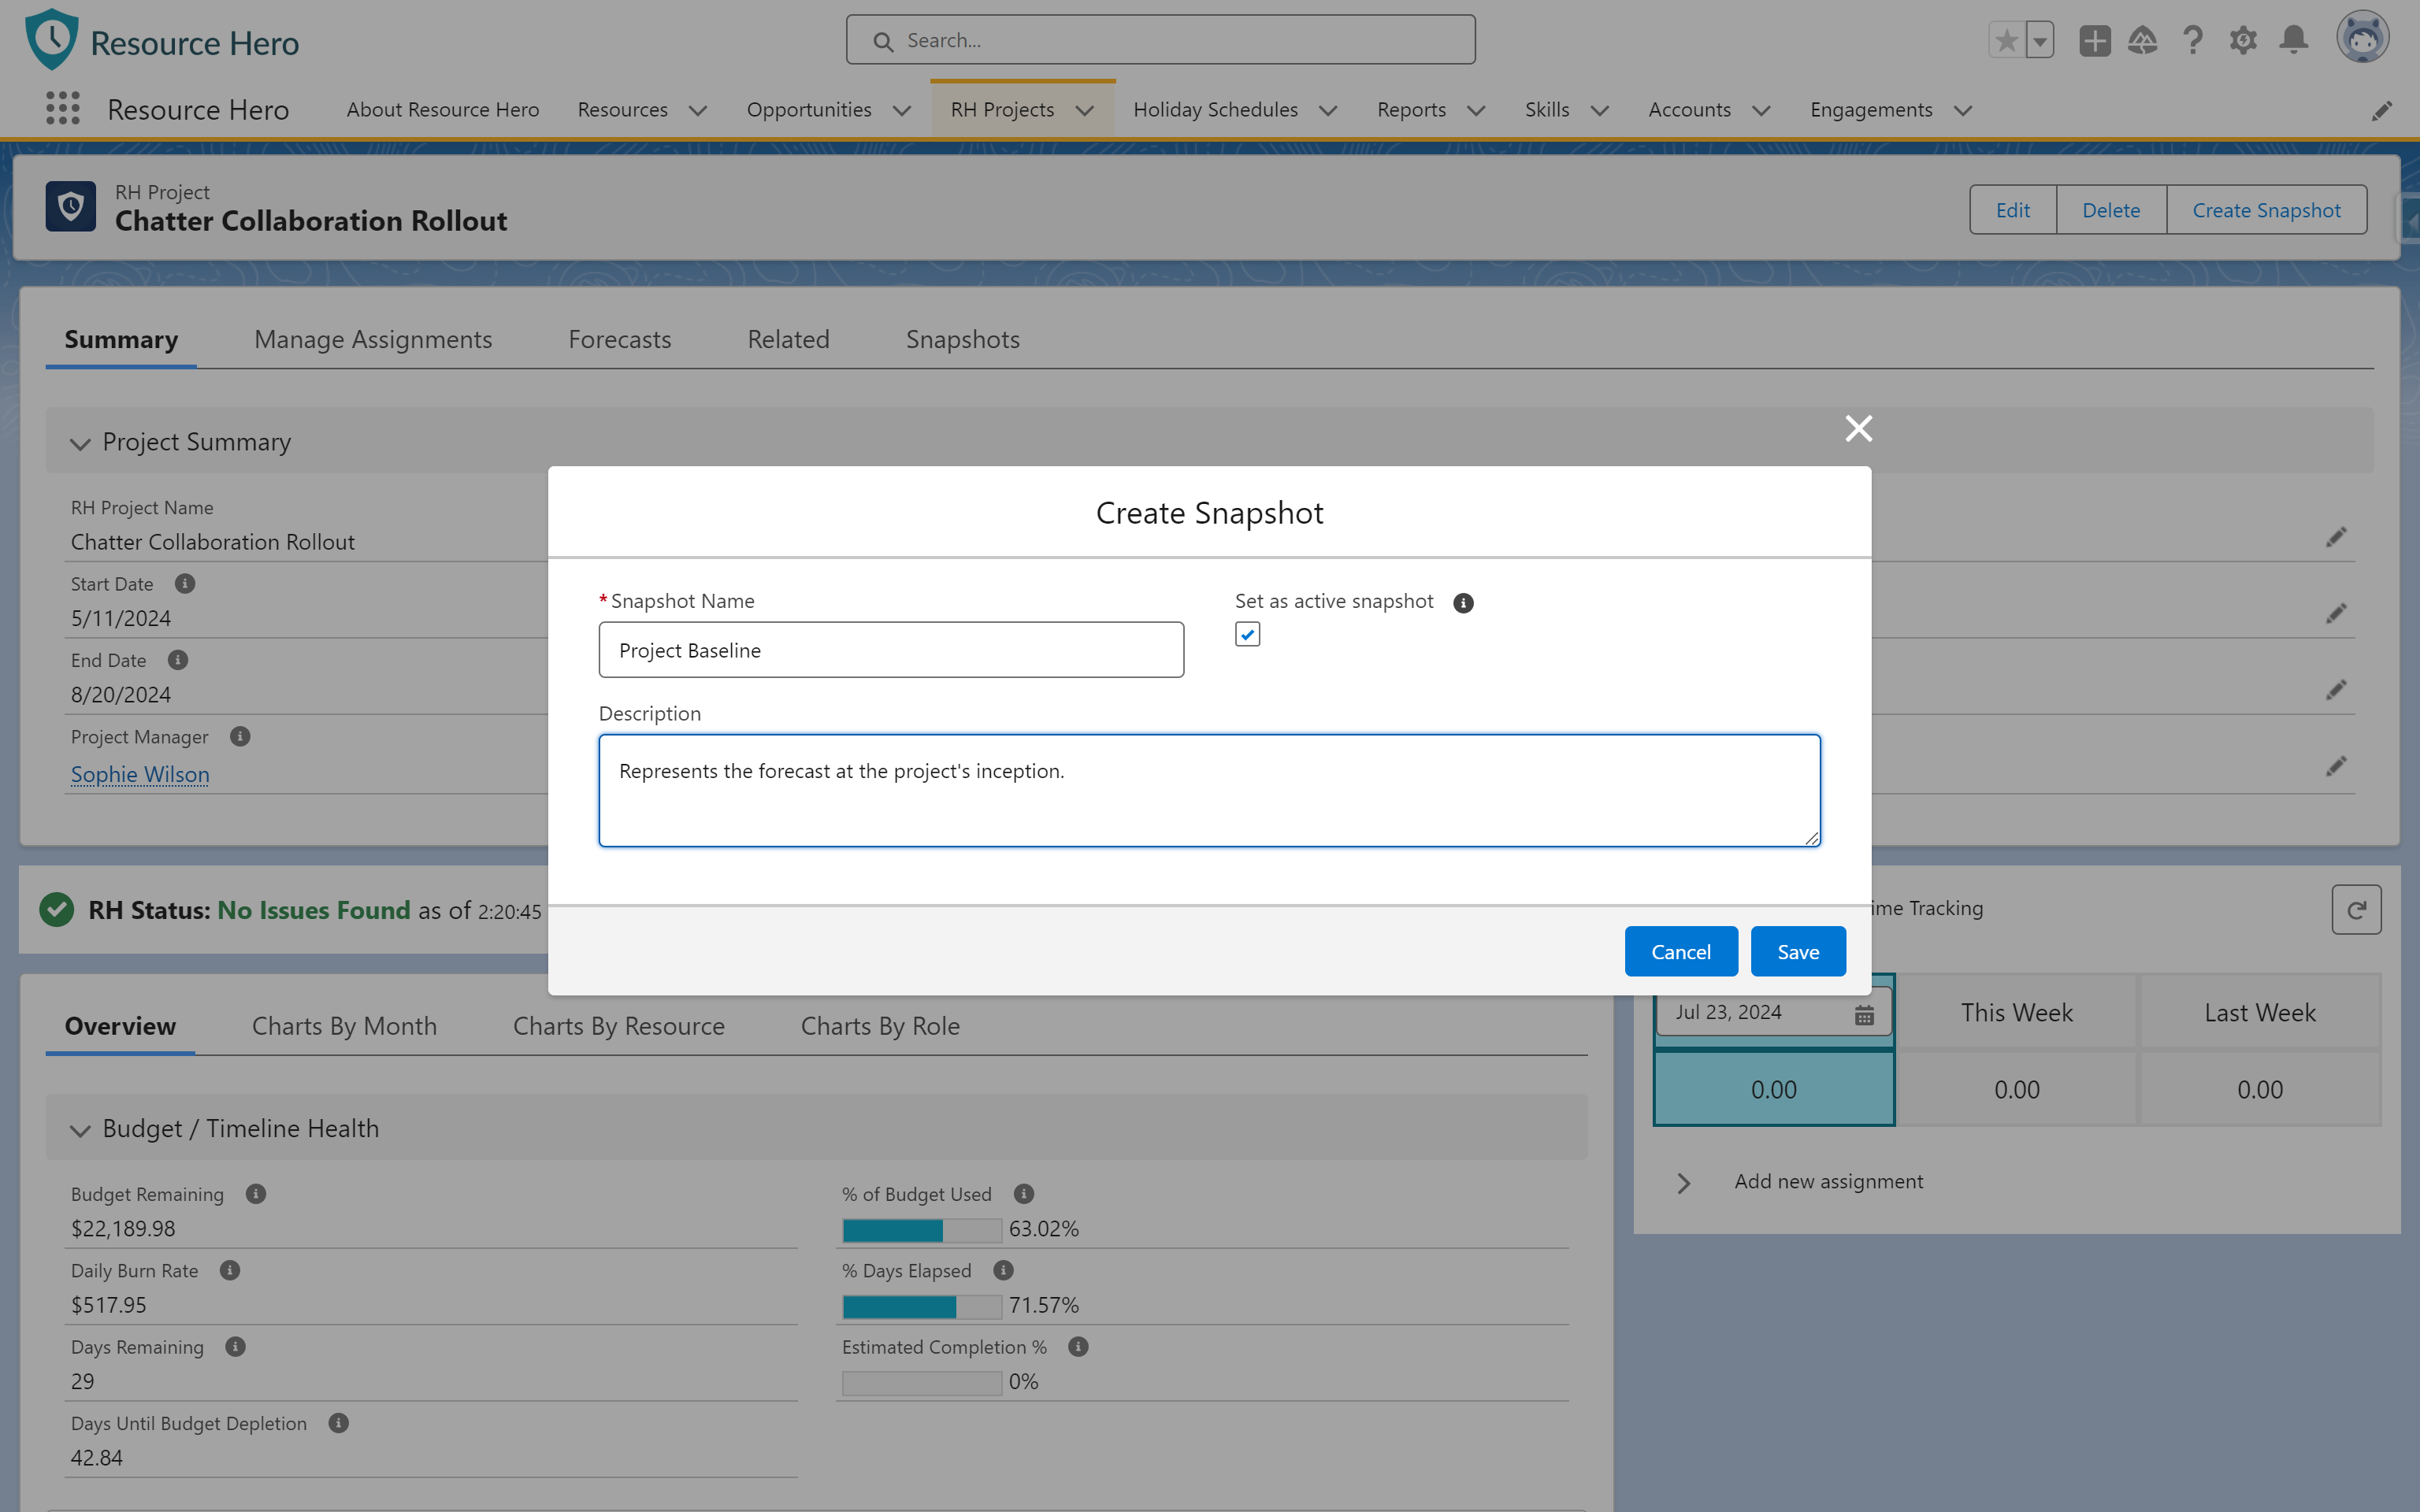
Task: Click the Snapshot Name input field
Action: pyautogui.click(x=891, y=650)
